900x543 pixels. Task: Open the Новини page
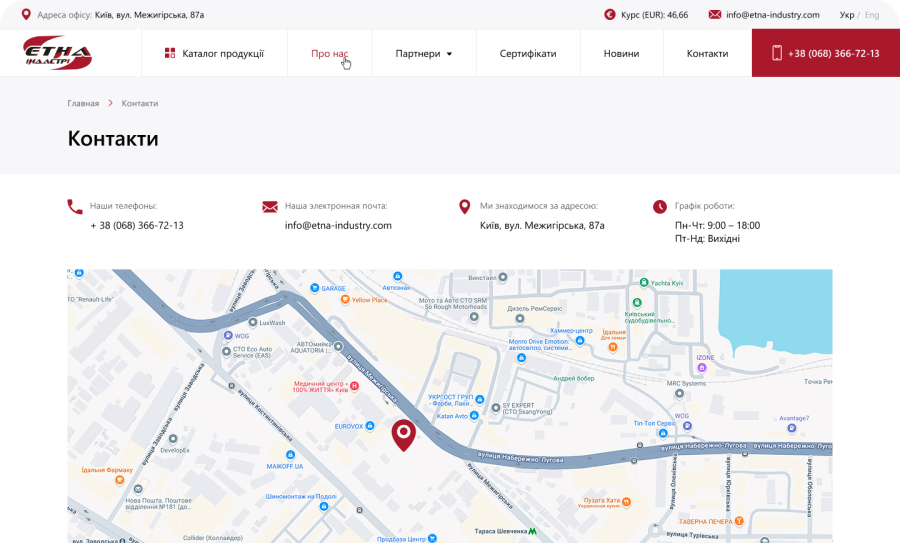621,53
